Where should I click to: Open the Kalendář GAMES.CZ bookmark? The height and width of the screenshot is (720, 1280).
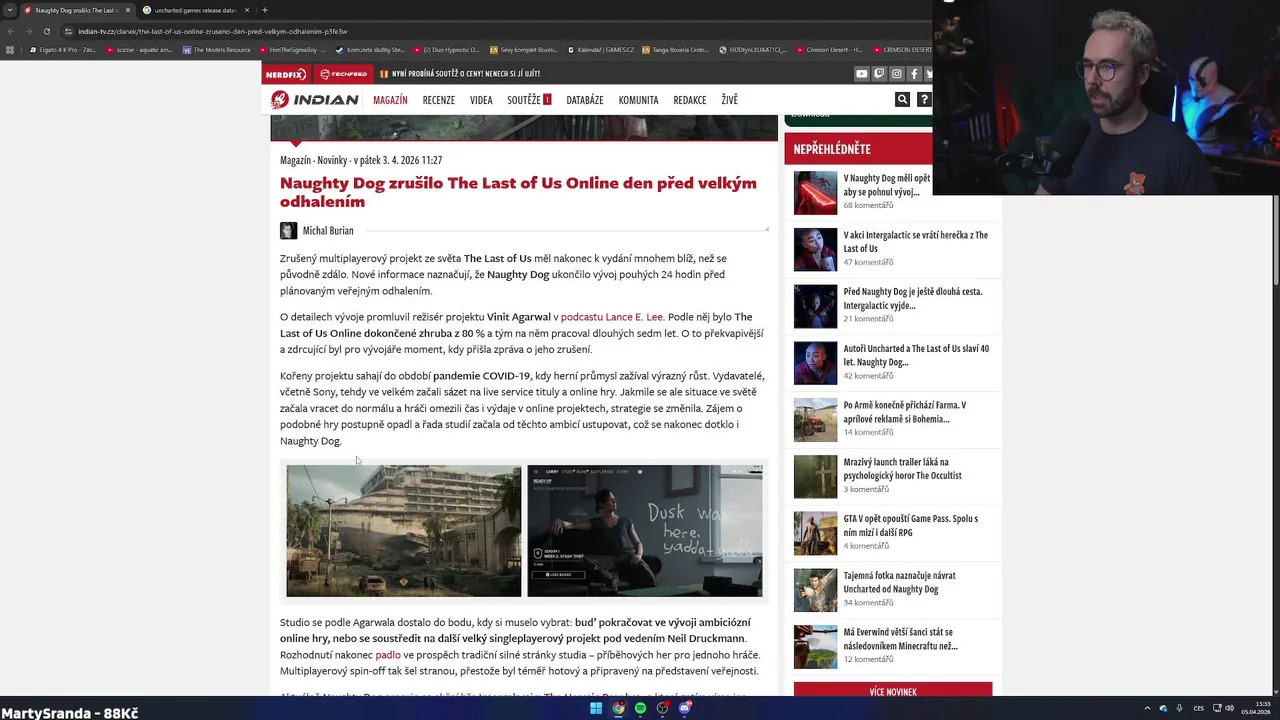pyautogui.click(x=601, y=49)
